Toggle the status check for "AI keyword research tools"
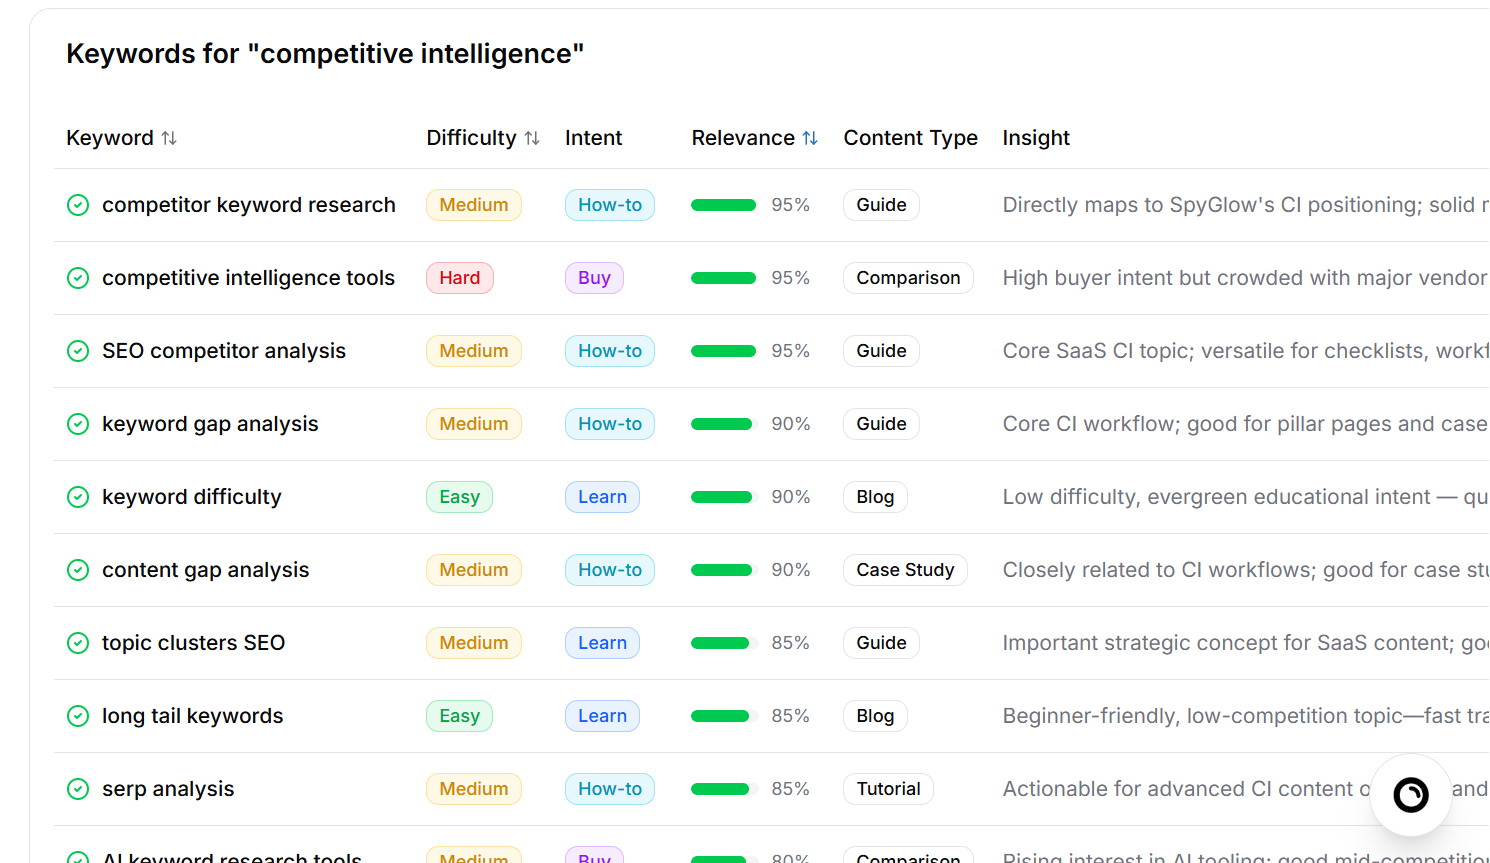Viewport: 1490px width, 863px height. [x=78, y=857]
